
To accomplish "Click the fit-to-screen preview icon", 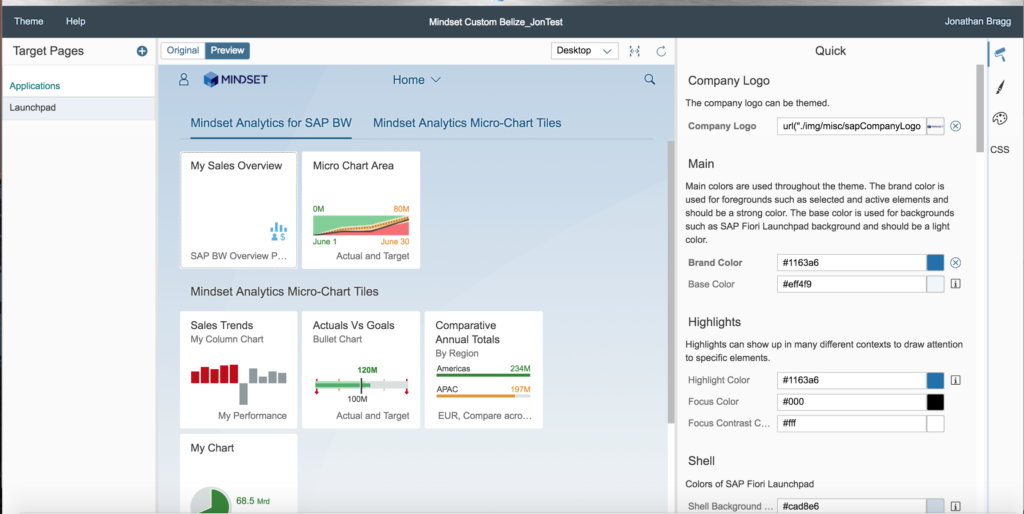I will 634,51.
